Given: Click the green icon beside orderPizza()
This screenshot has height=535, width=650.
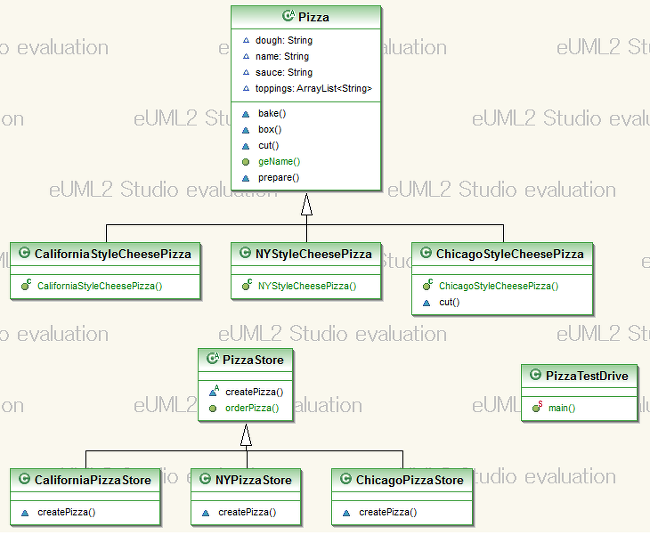Looking at the screenshot, I should [x=213, y=409].
